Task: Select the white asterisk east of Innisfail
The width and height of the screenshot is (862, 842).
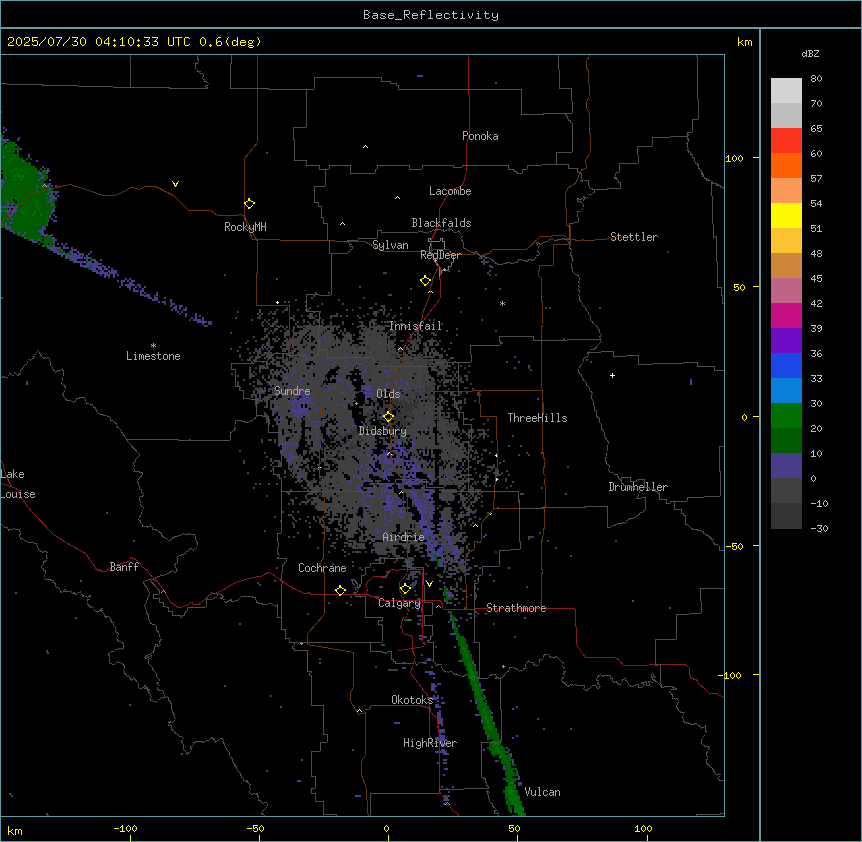Action: coord(502,303)
